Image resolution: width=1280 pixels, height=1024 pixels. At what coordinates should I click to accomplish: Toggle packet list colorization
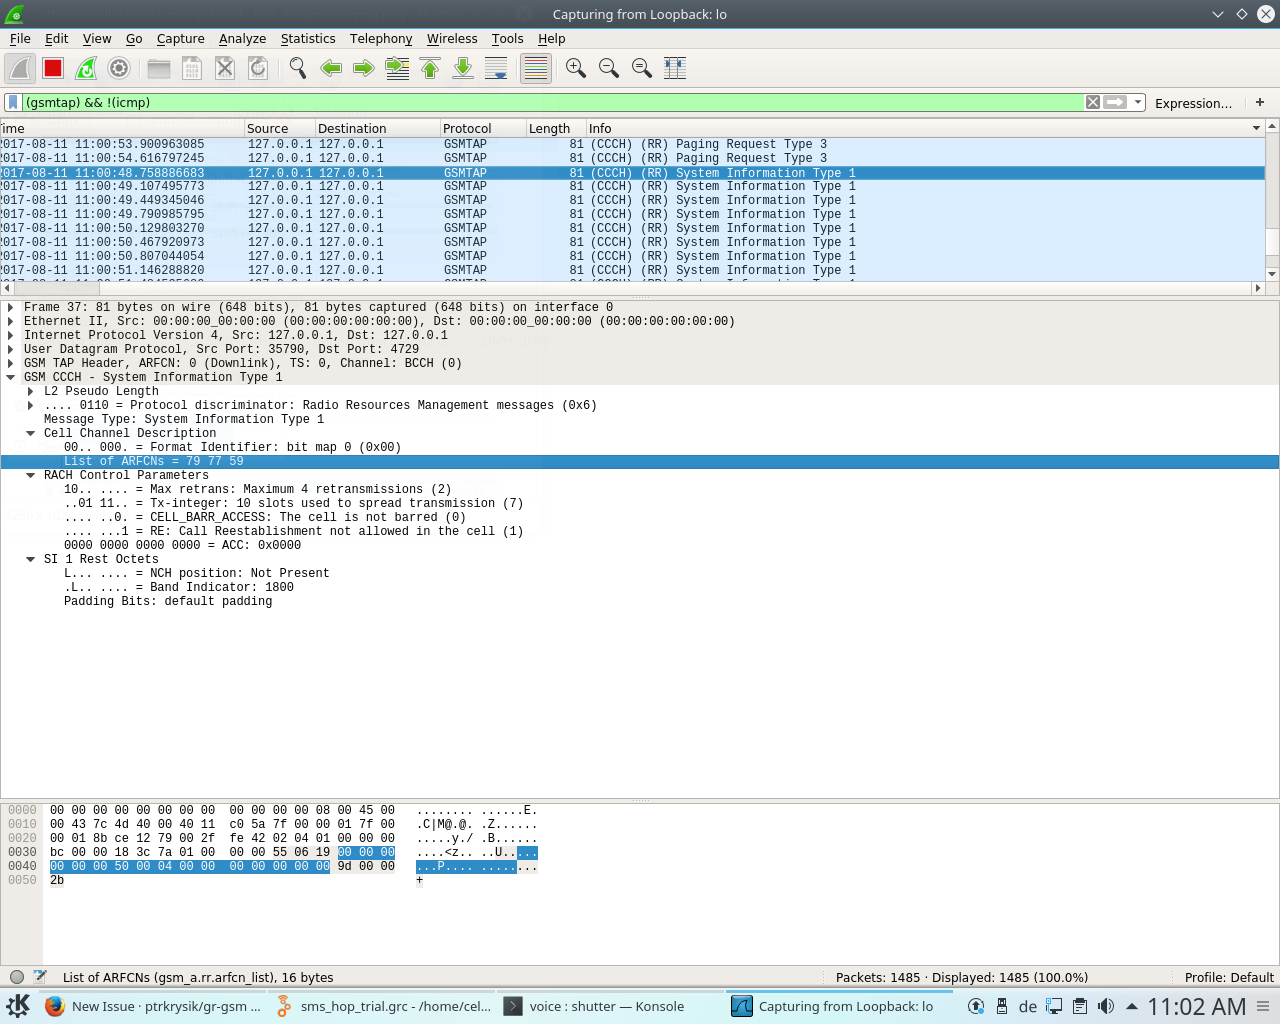tap(535, 68)
